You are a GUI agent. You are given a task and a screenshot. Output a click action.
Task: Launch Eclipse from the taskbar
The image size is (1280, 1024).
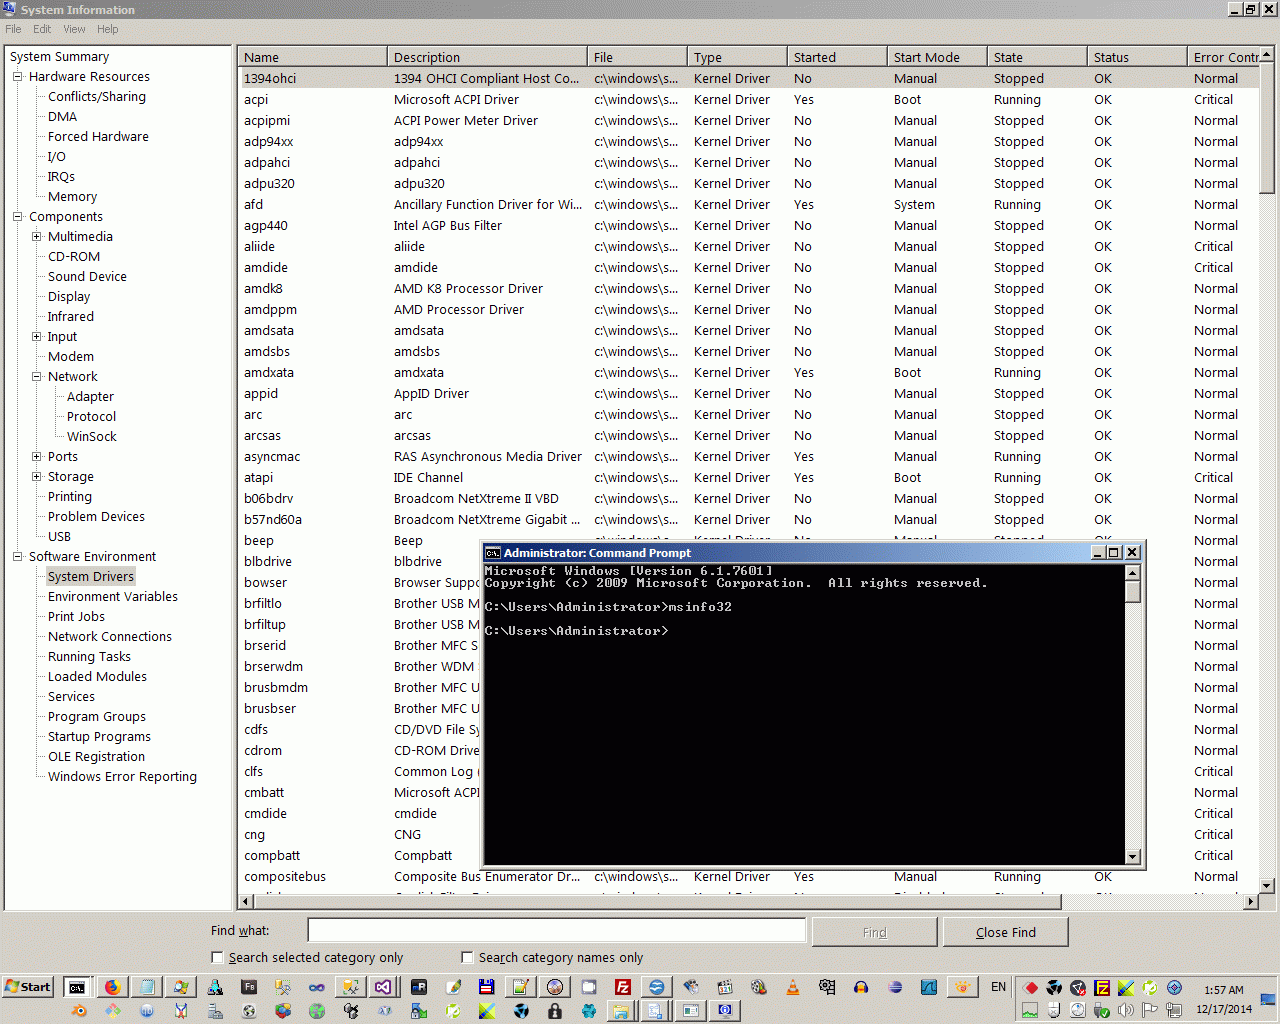point(895,987)
